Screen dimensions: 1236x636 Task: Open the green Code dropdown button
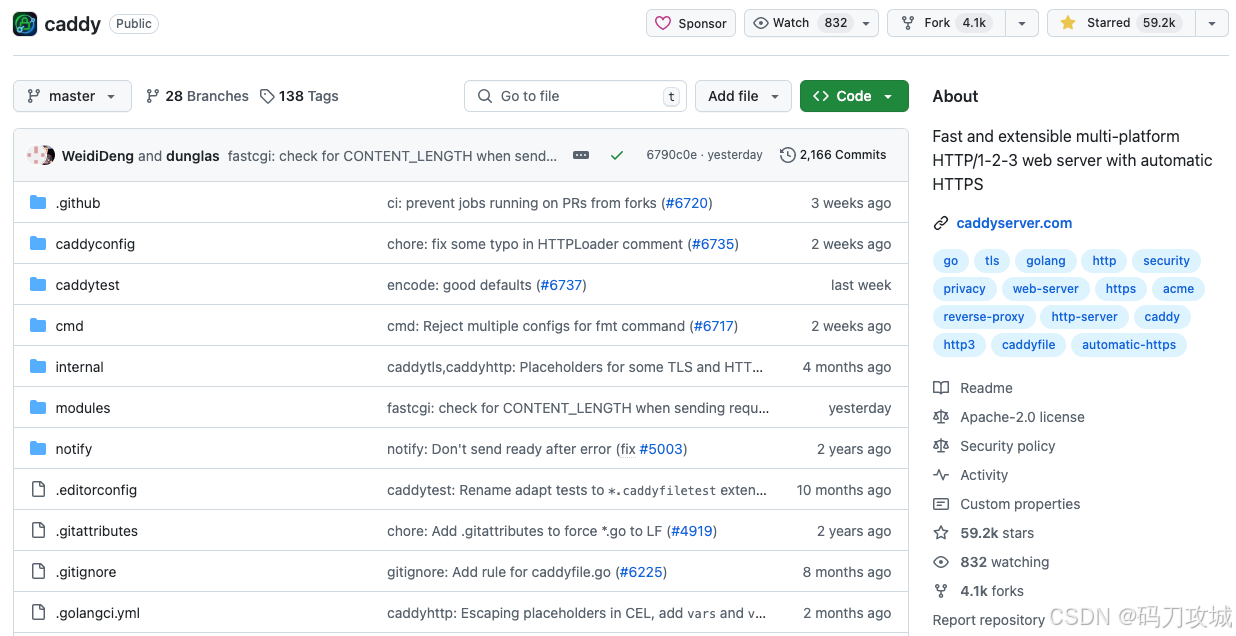tap(854, 96)
